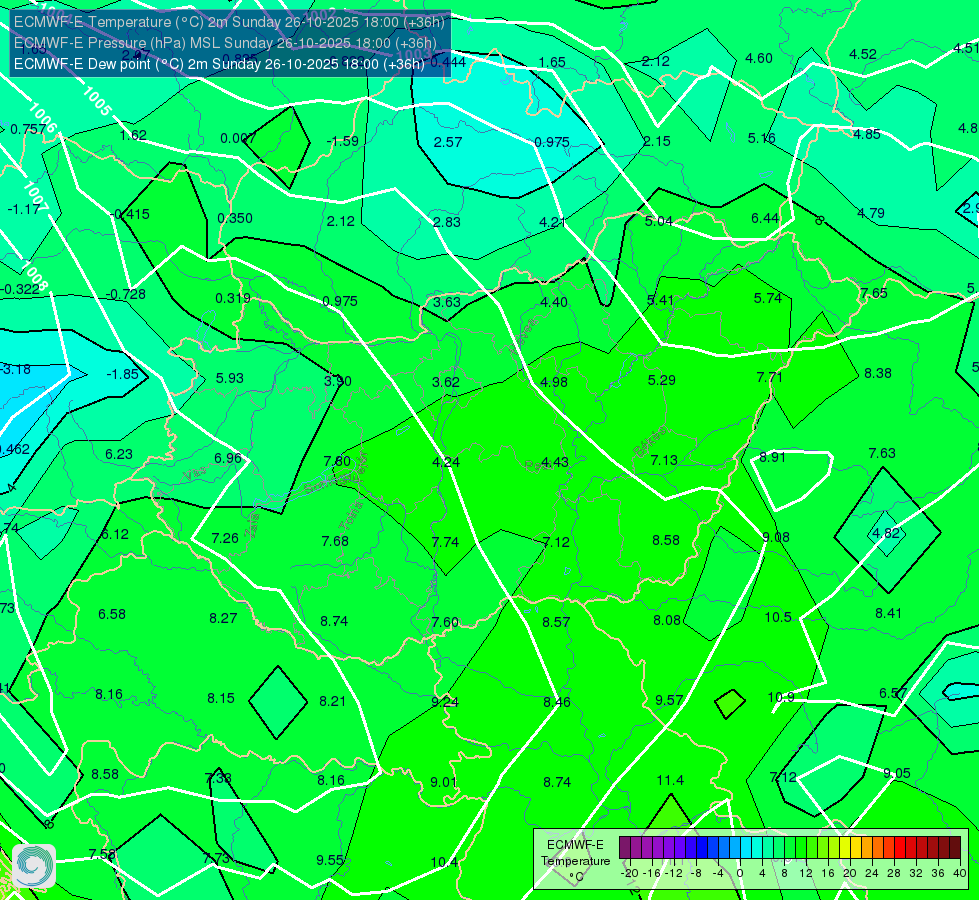Screen dimensions: 979x900
Task: Click the isobar label 1008
Action: click(34, 275)
